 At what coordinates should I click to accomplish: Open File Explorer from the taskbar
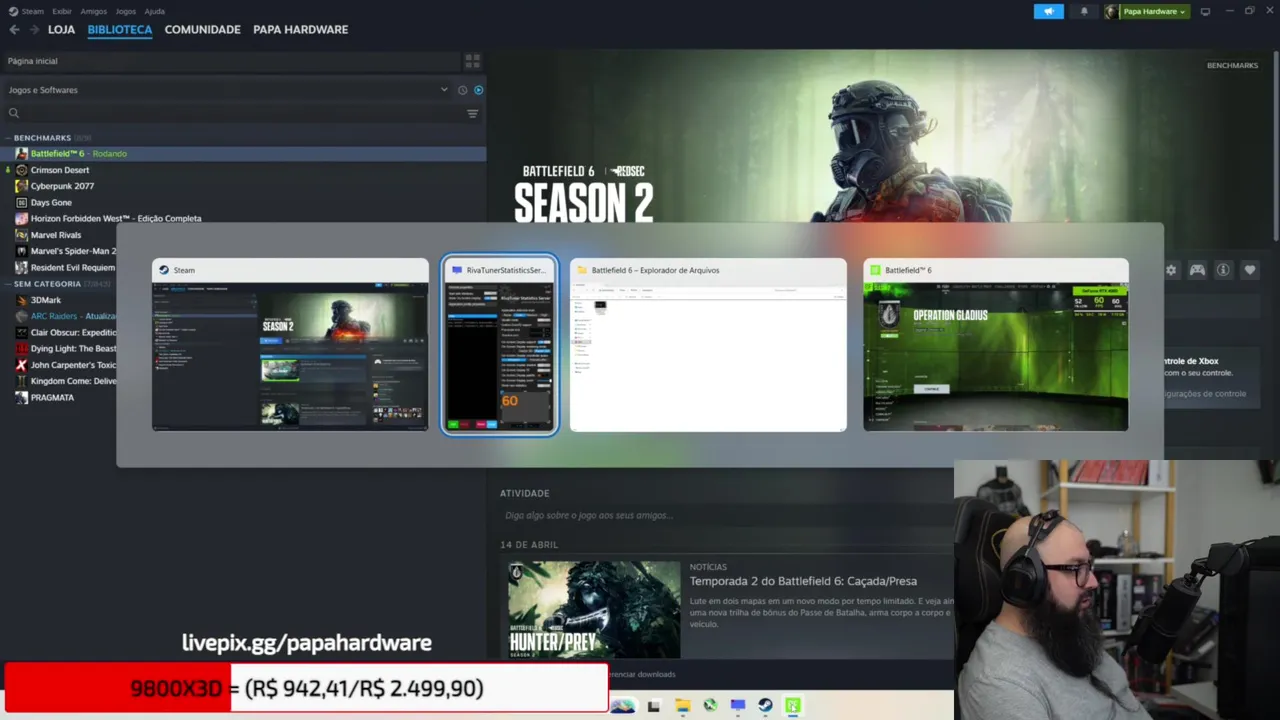(x=682, y=706)
